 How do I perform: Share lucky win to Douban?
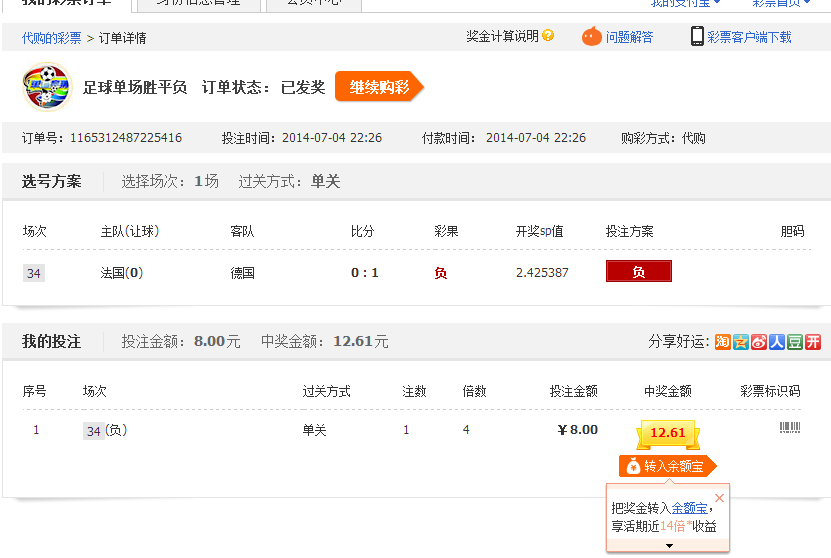(794, 342)
